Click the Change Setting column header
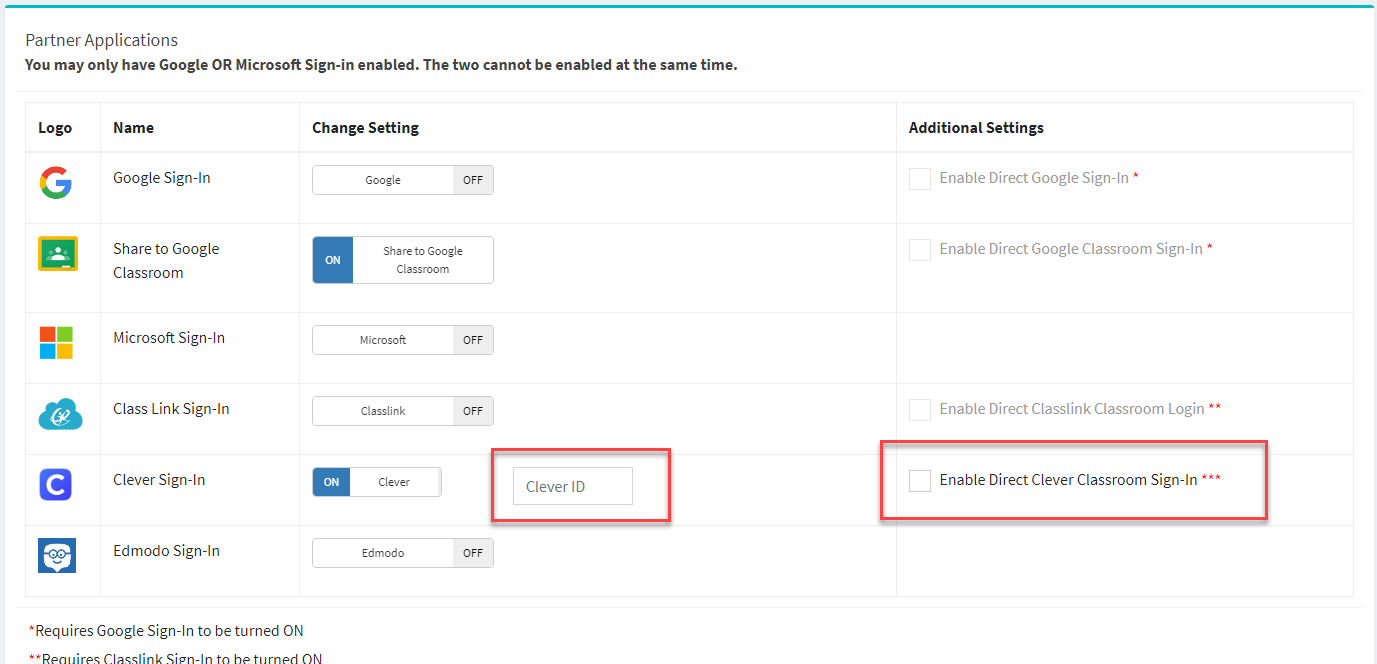The width and height of the screenshot is (1377, 664). click(365, 128)
